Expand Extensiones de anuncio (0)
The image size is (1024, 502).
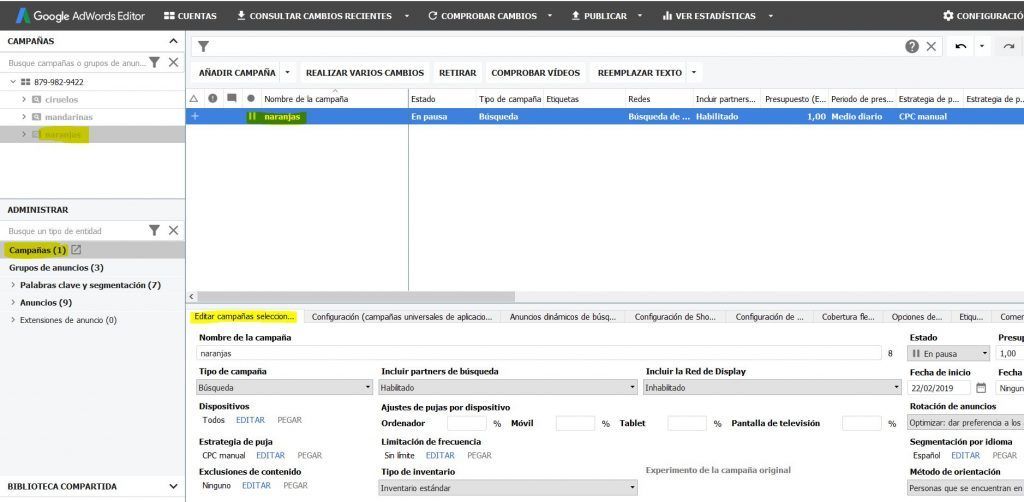click(14, 321)
